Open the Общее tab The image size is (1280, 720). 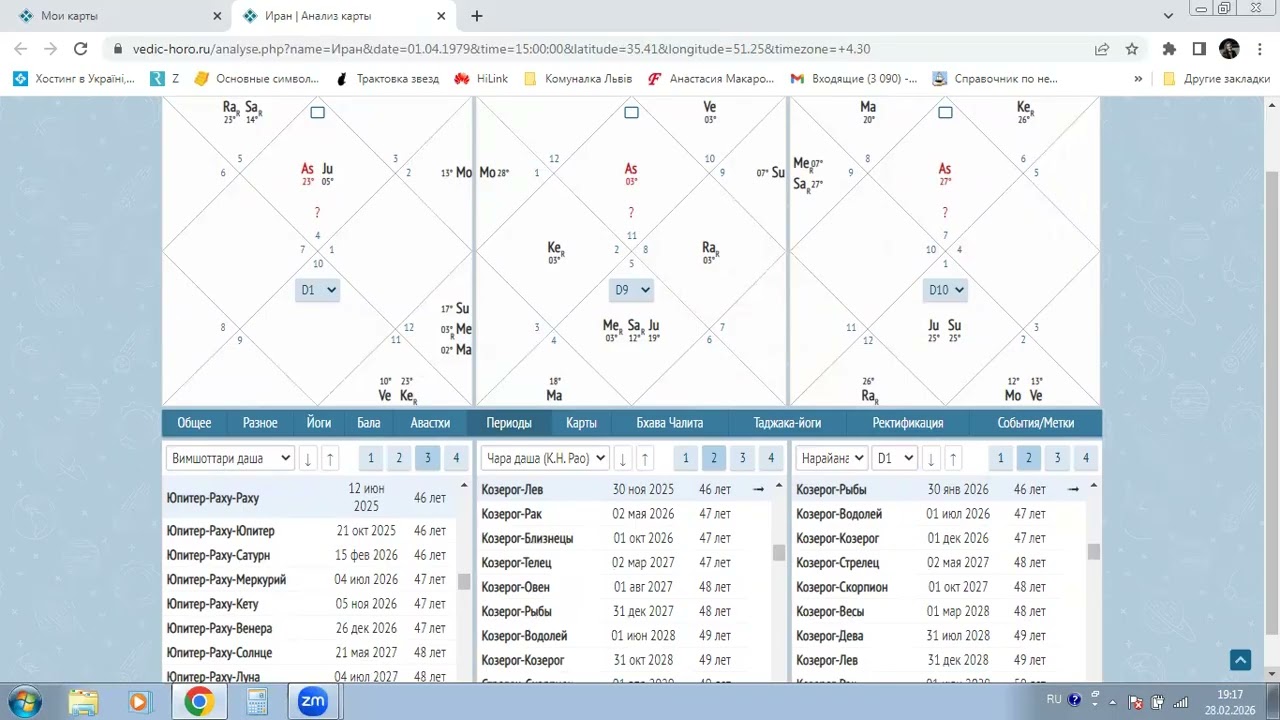[x=194, y=423]
